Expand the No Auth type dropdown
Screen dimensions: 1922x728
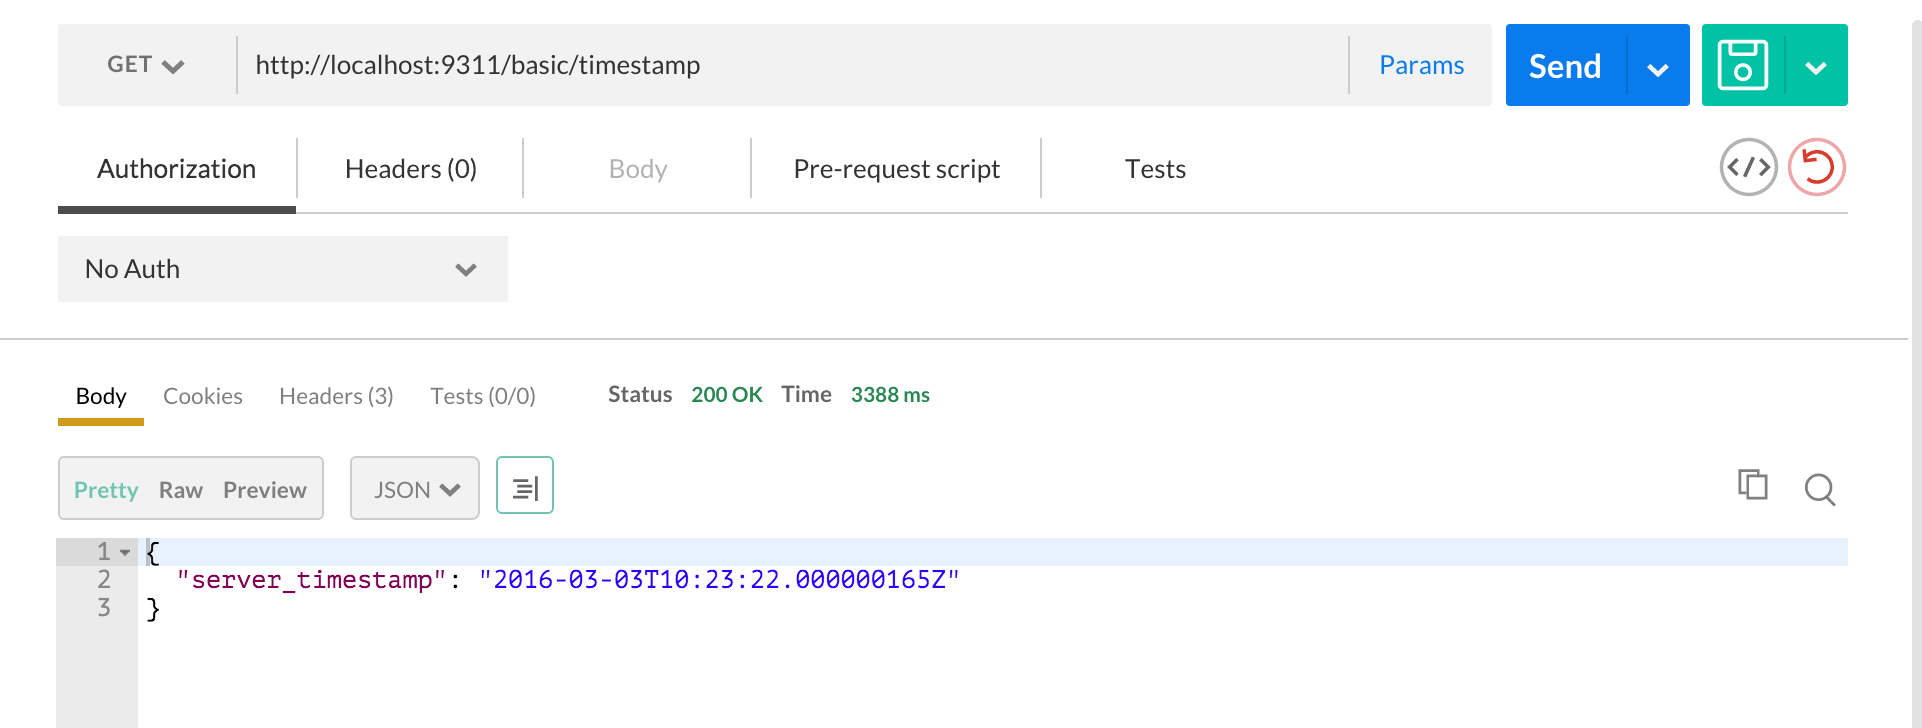pyautogui.click(x=282, y=269)
